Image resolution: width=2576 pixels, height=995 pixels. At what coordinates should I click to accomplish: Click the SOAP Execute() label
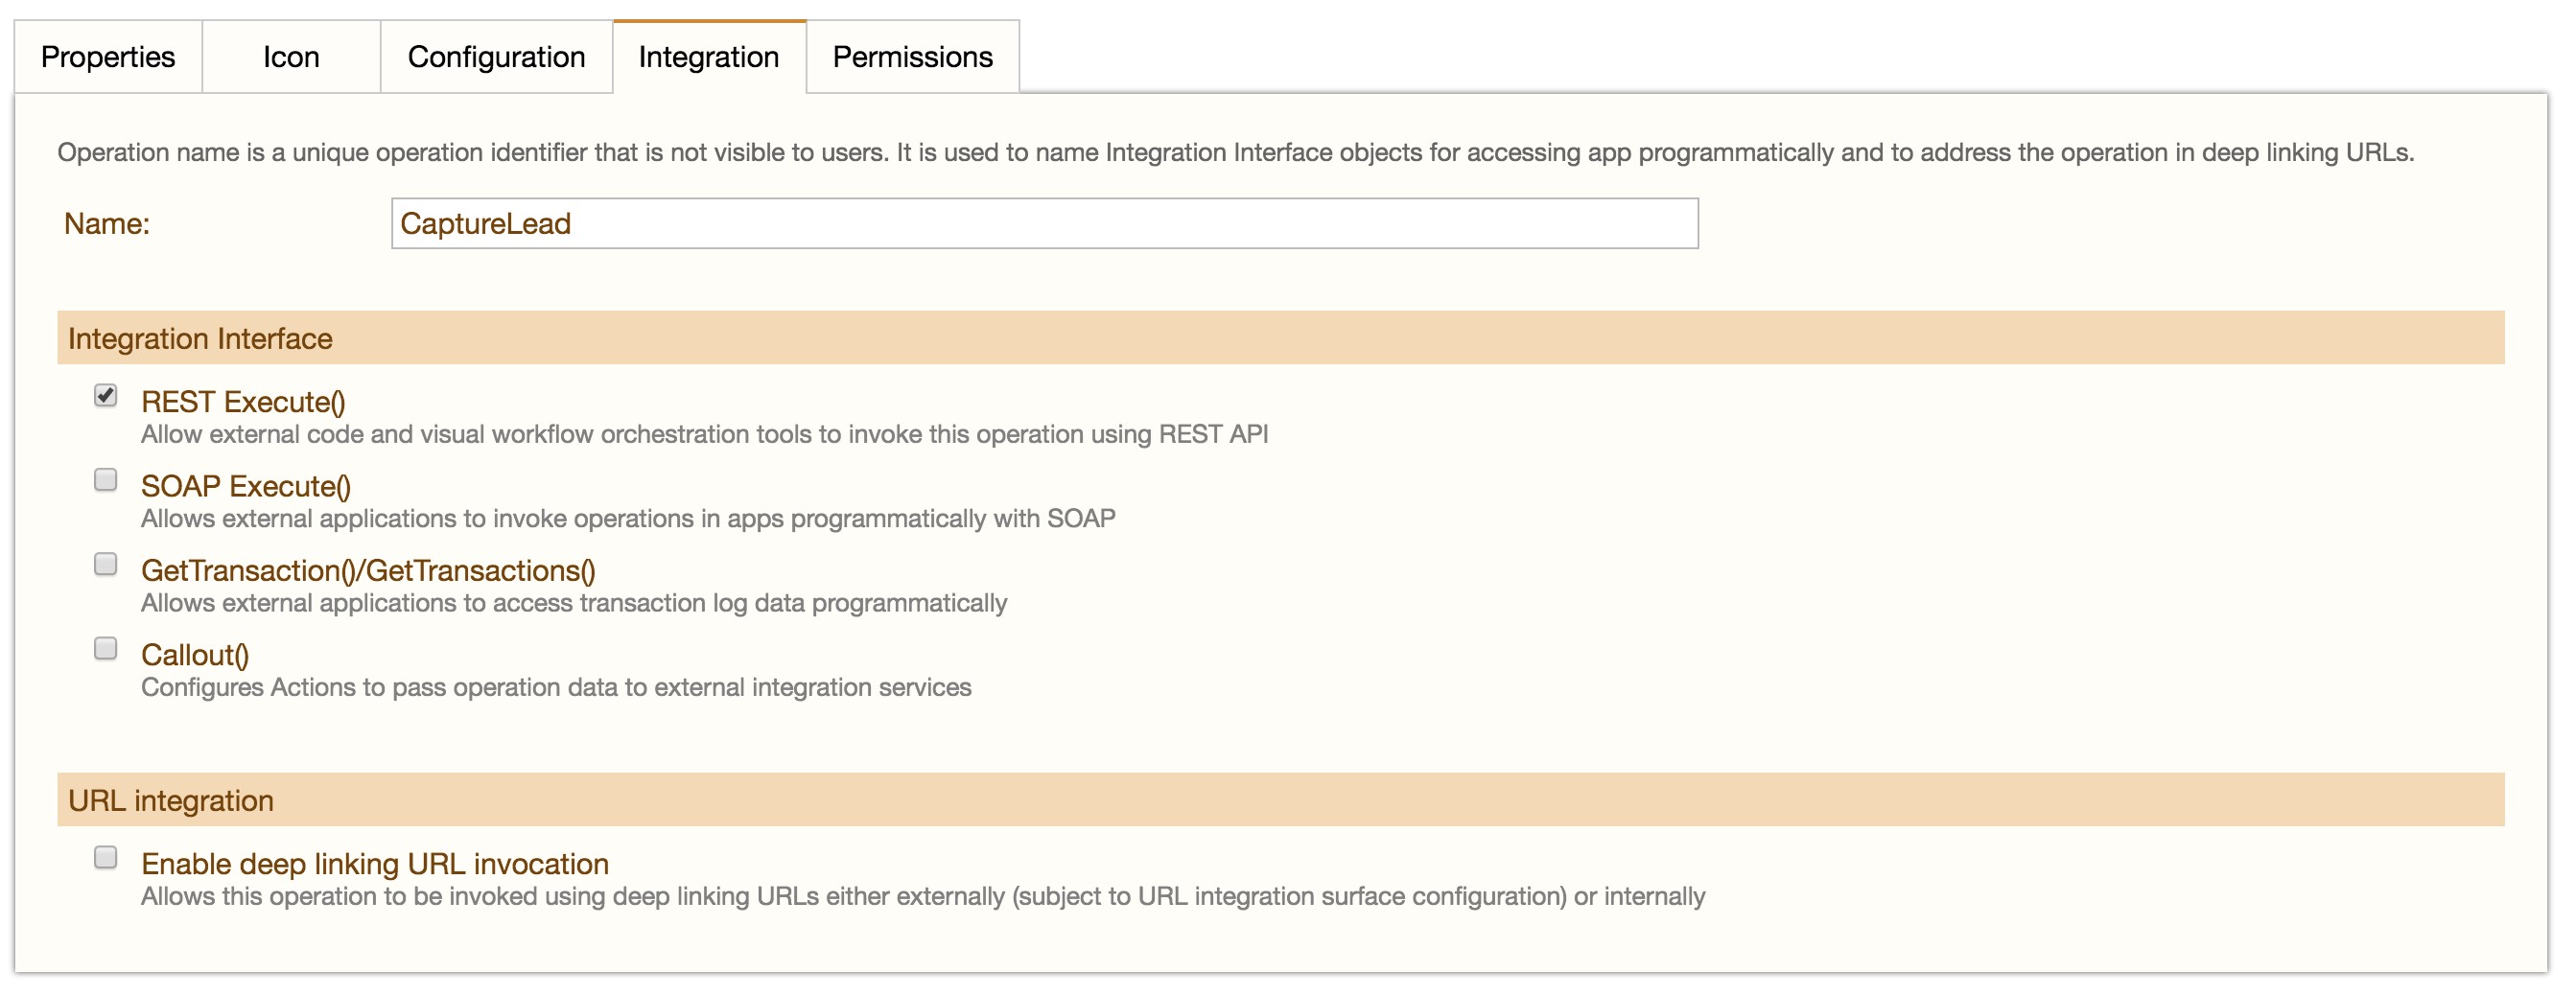point(246,487)
